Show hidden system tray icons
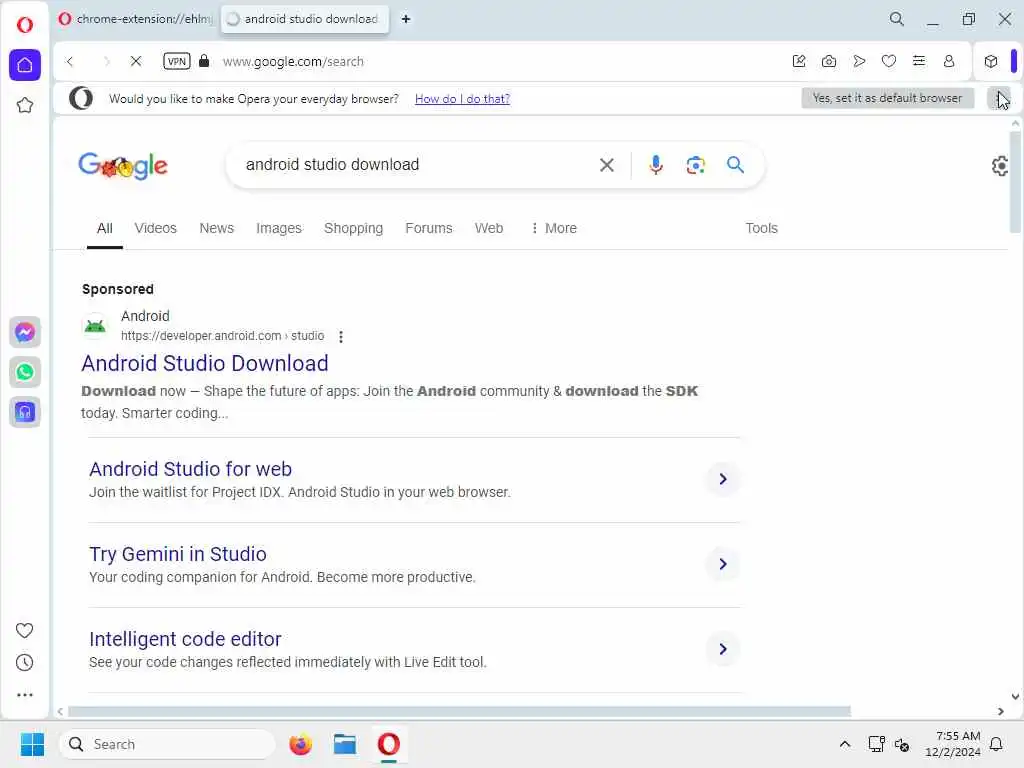The image size is (1024, 768). (x=844, y=744)
